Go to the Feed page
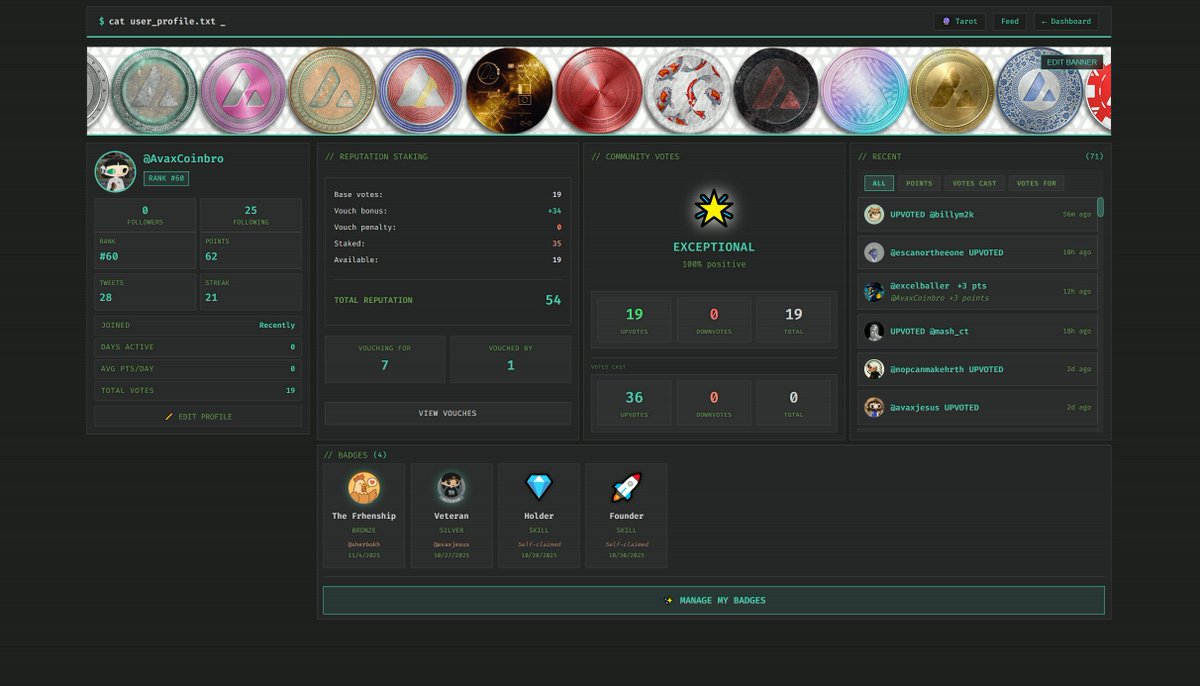Viewport: 1200px width, 686px height. pos(1010,21)
